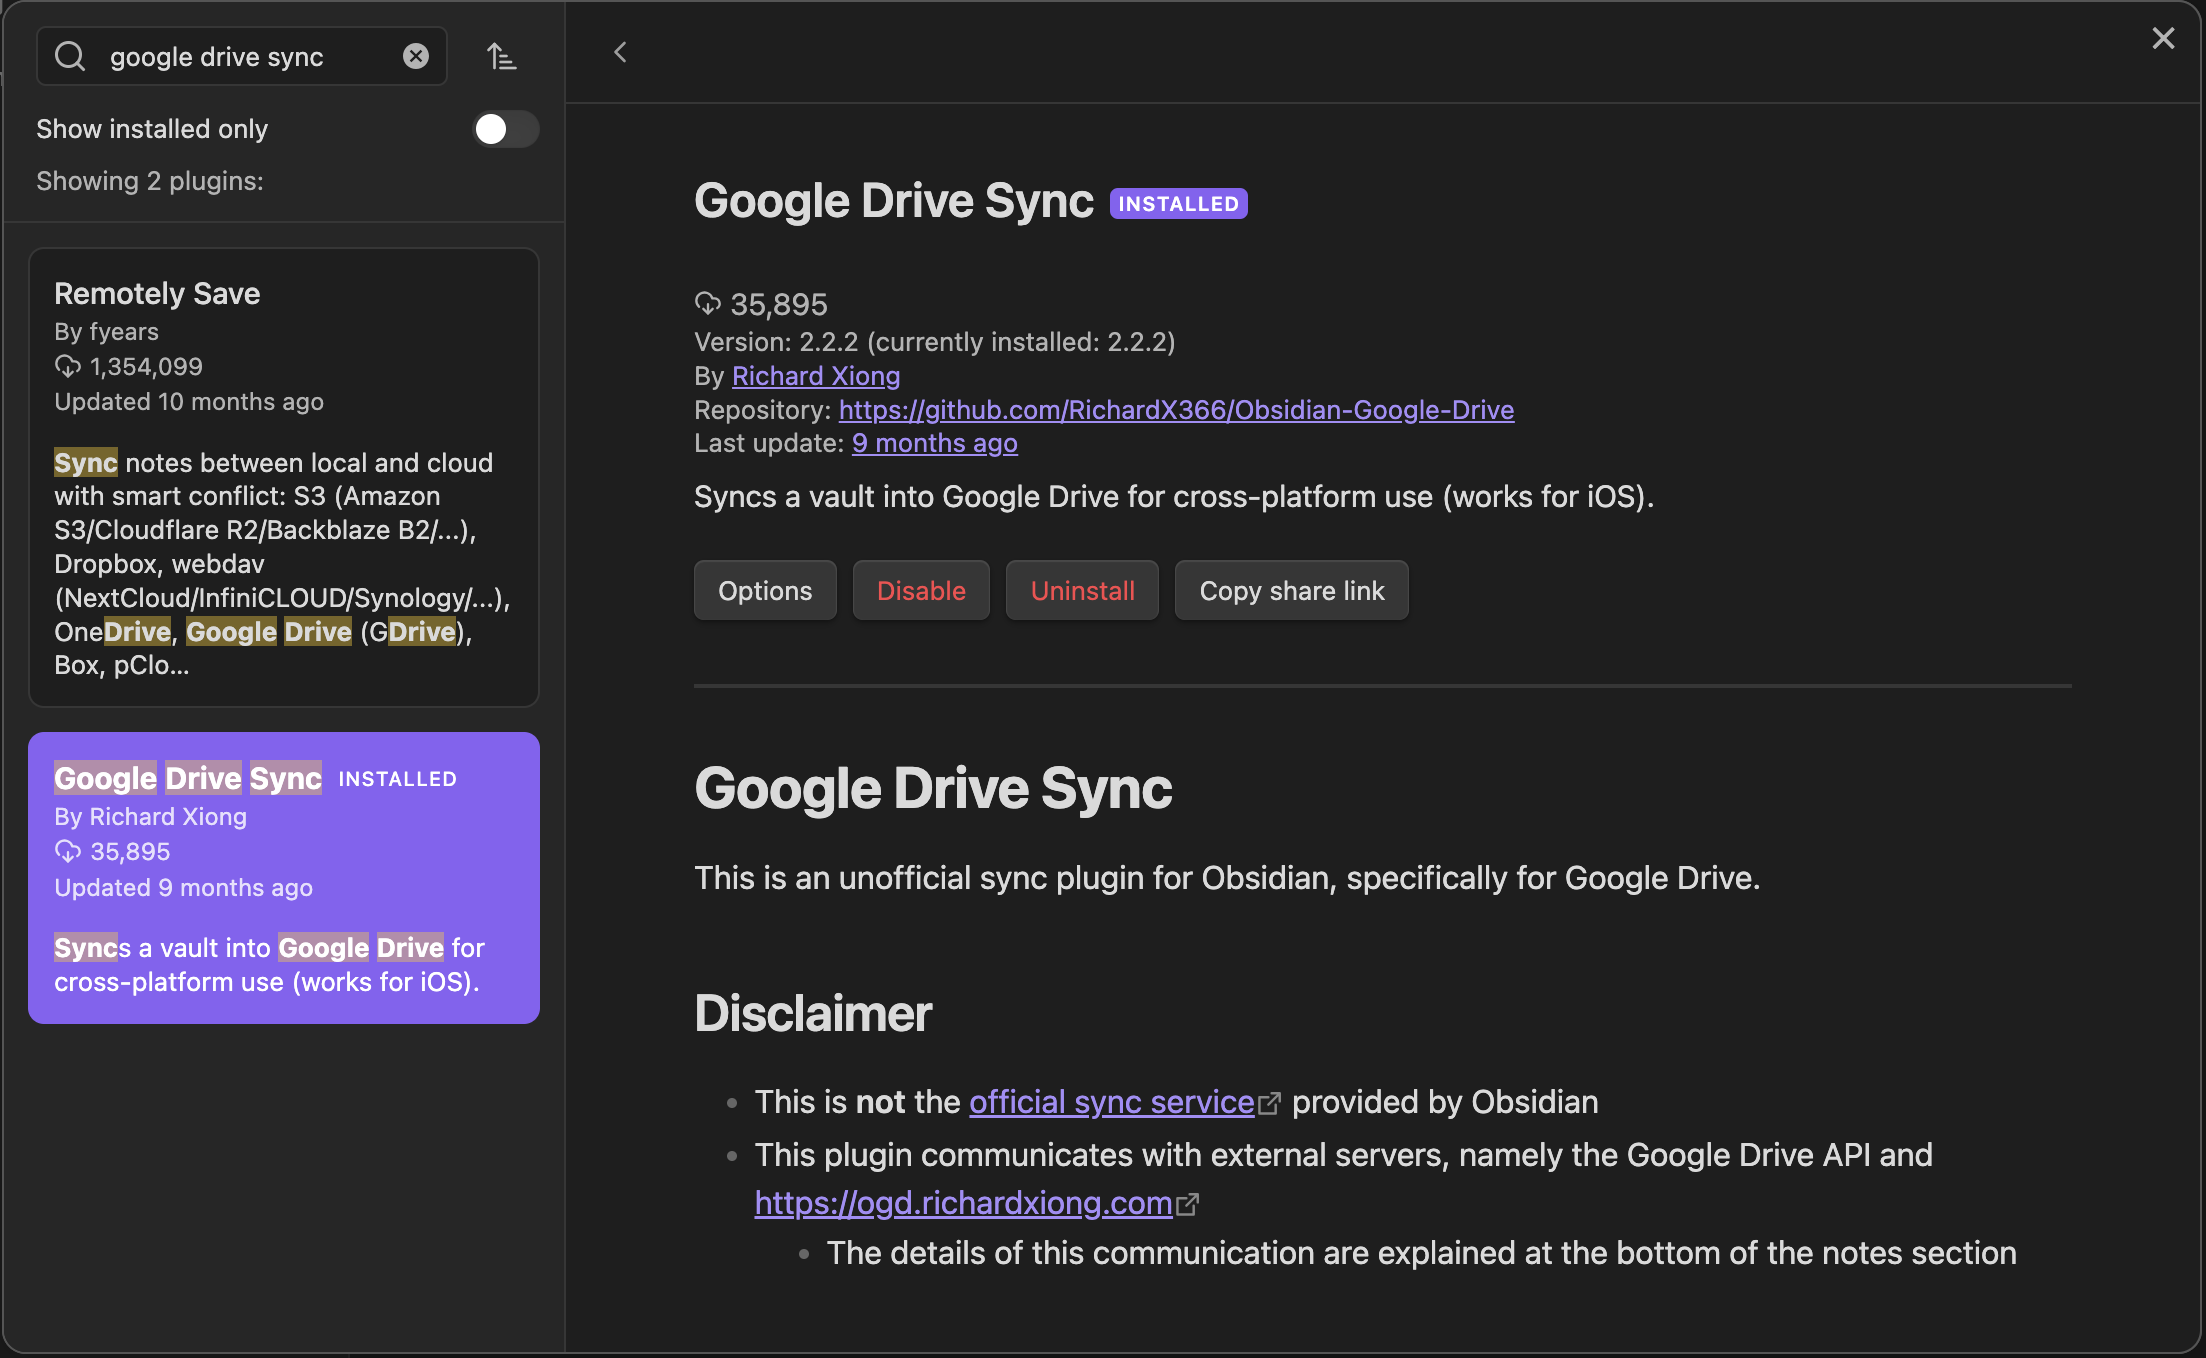Click download icon on Google Drive Sync card
Screen dimensions: 2206x1358
[68, 852]
